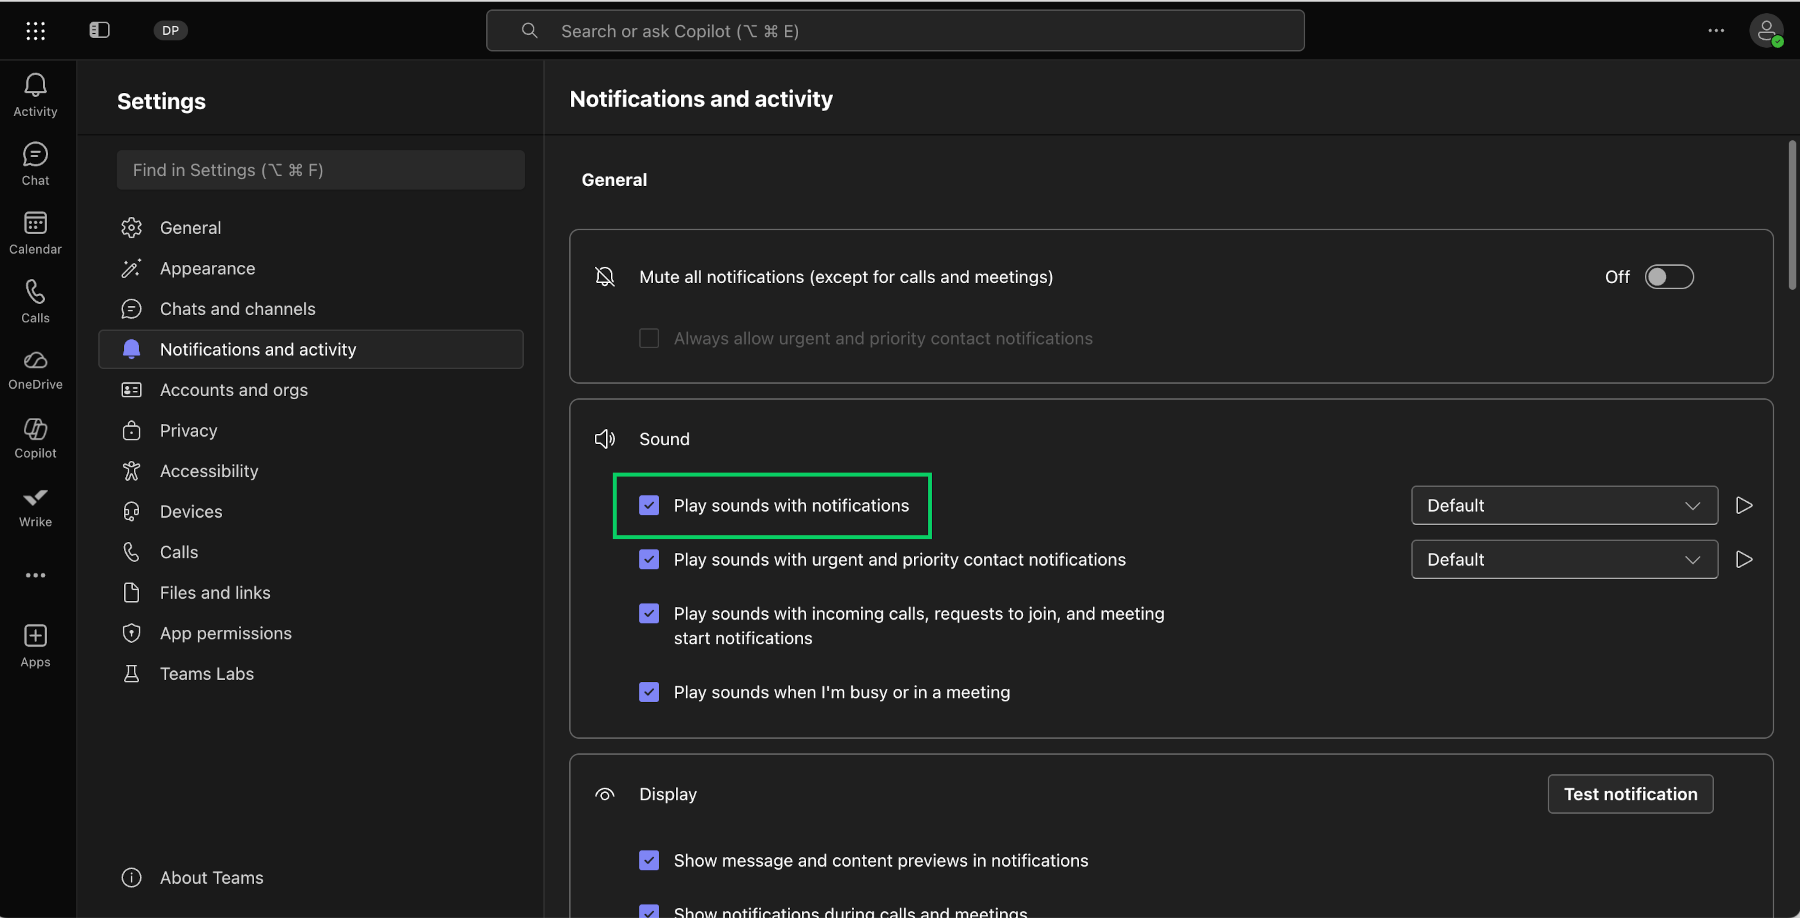Click the Search or ask Copilot box

click(x=895, y=31)
